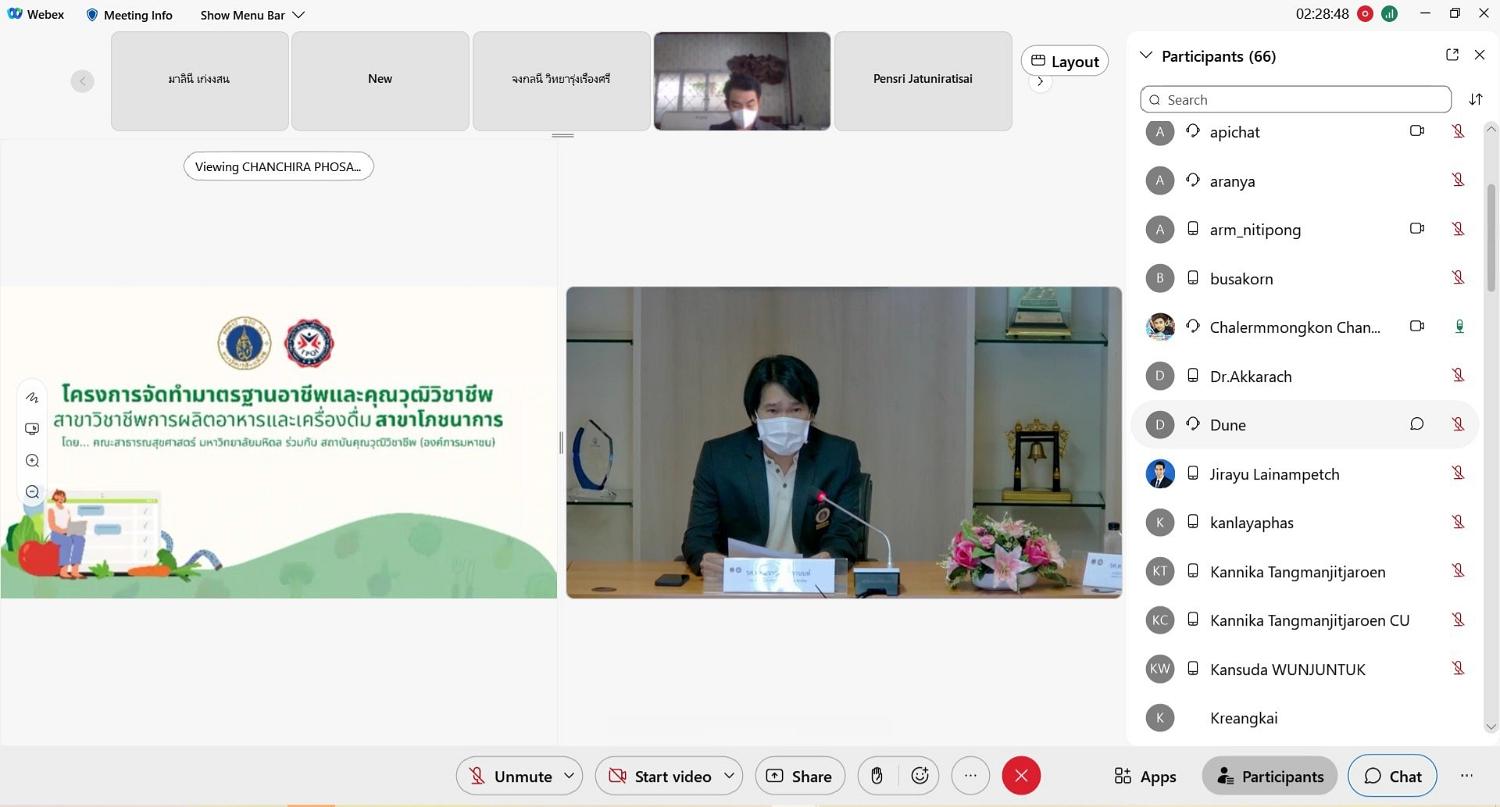Image resolution: width=1500 pixels, height=807 pixels.
Task: Open the Unmute audio options arrow
Action: pyautogui.click(x=569, y=776)
